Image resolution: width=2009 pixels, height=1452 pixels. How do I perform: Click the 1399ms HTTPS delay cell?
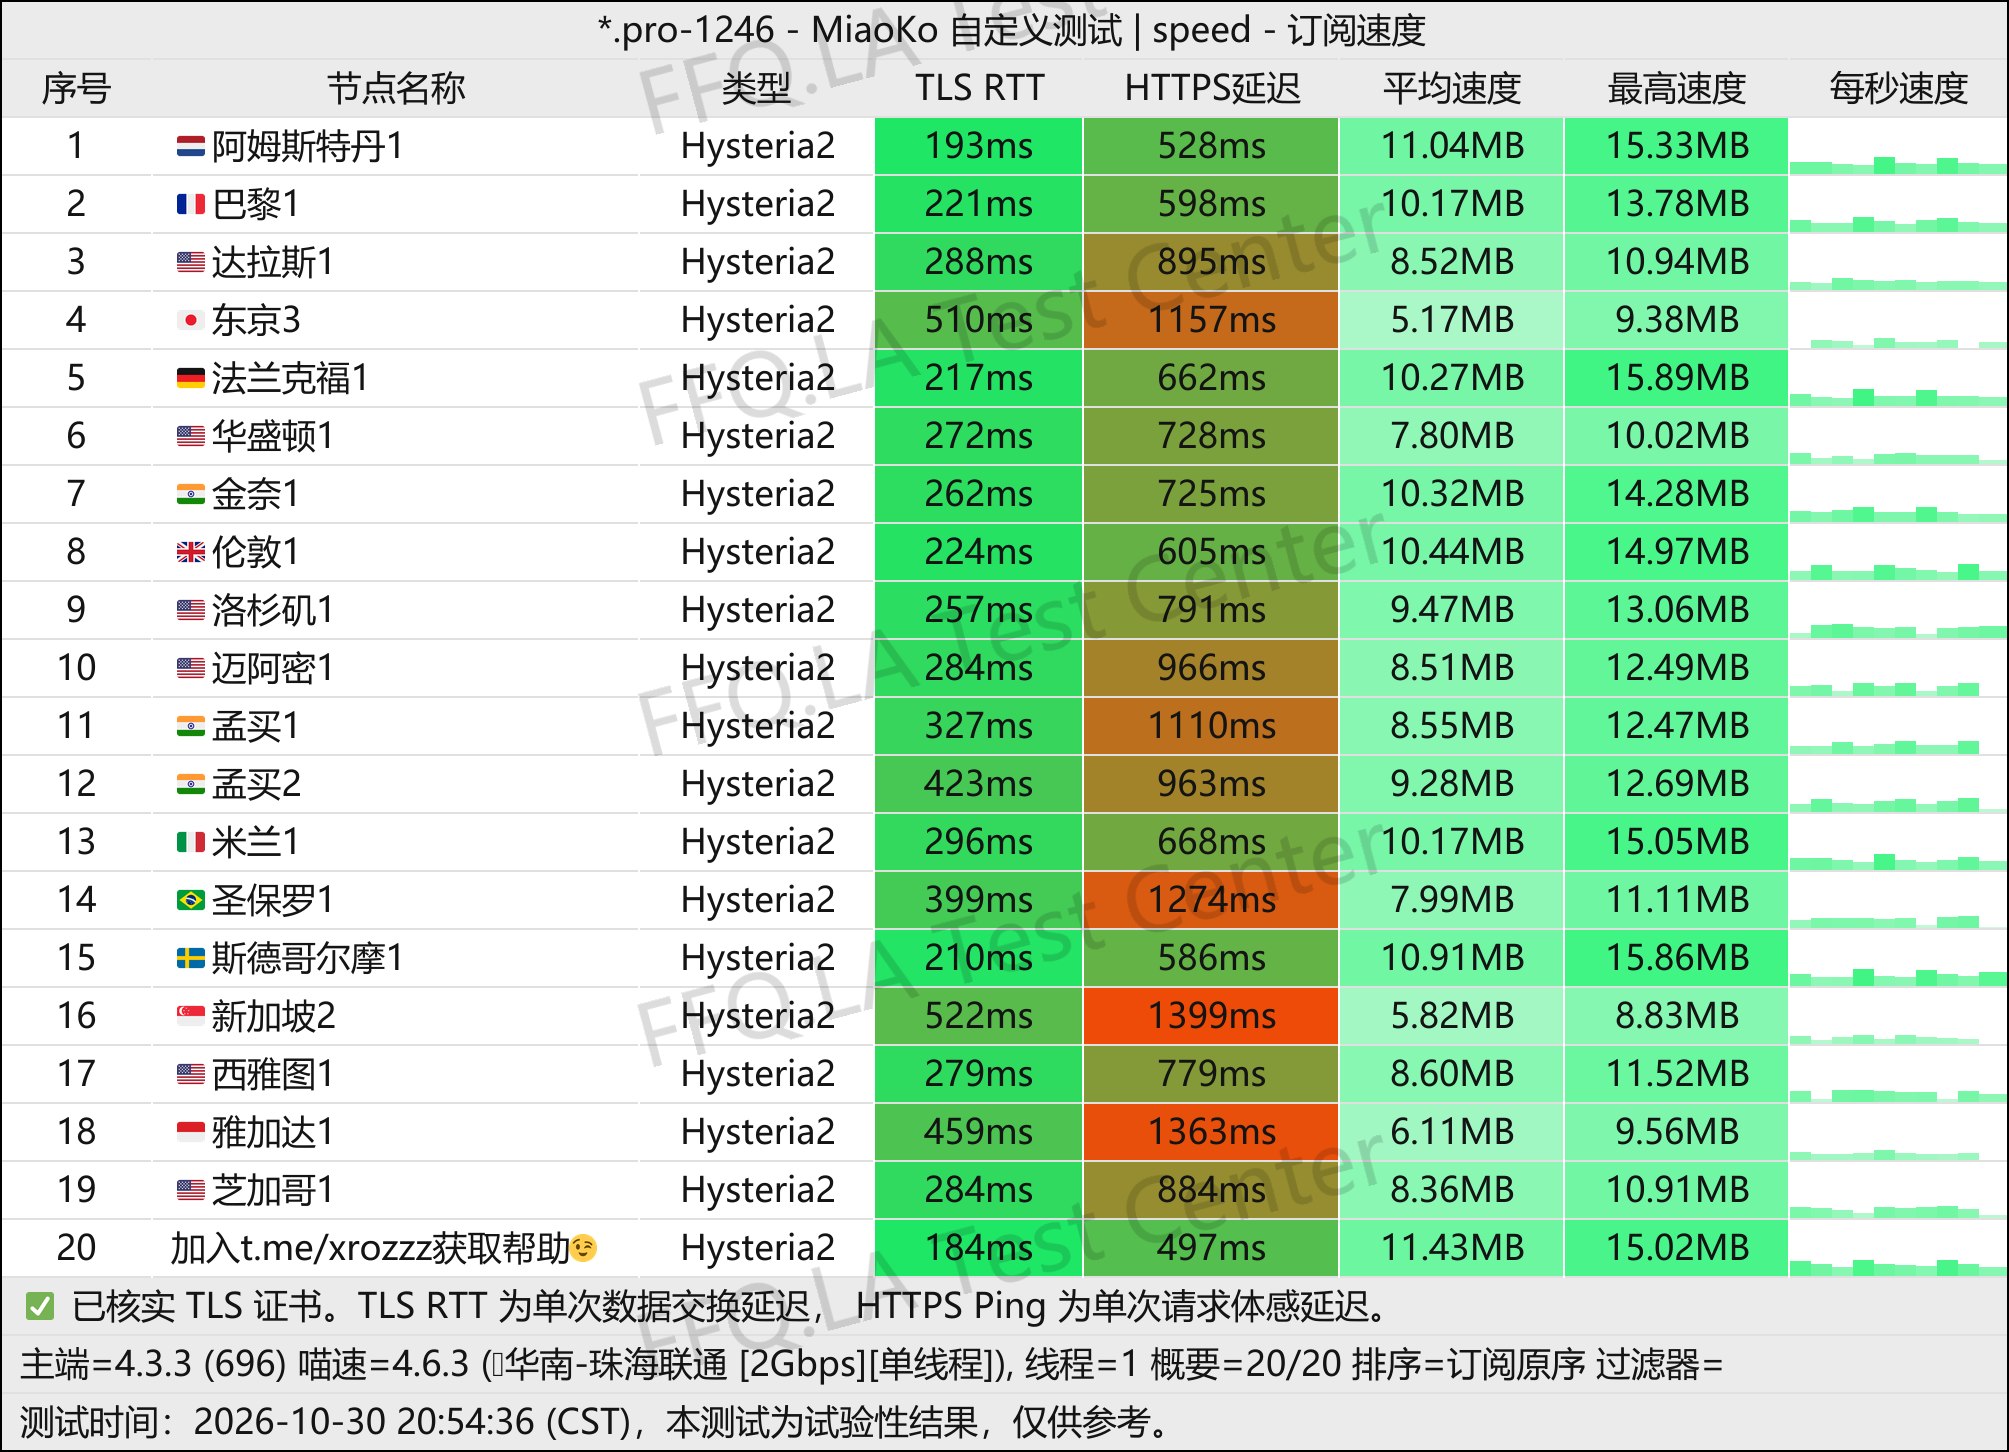click(x=1211, y=1016)
